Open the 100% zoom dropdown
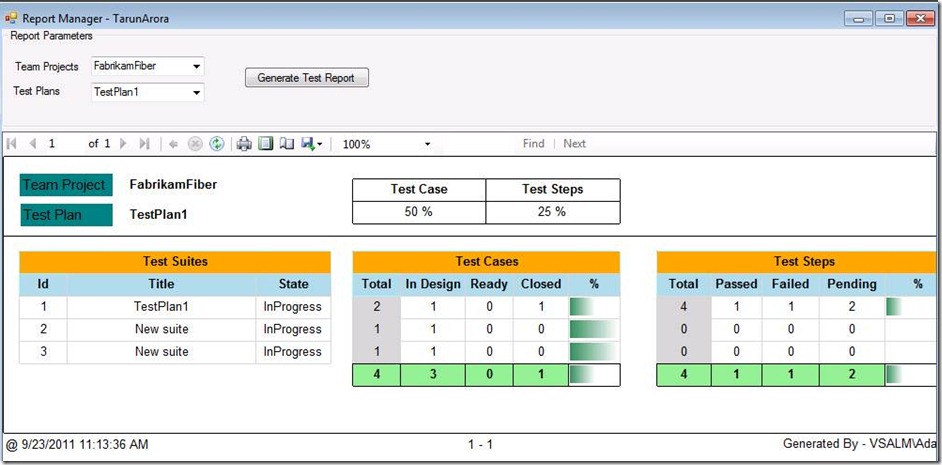 [x=427, y=144]
